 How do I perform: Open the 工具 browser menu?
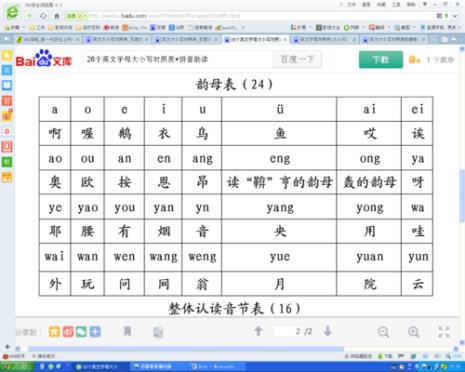point(396,5)
